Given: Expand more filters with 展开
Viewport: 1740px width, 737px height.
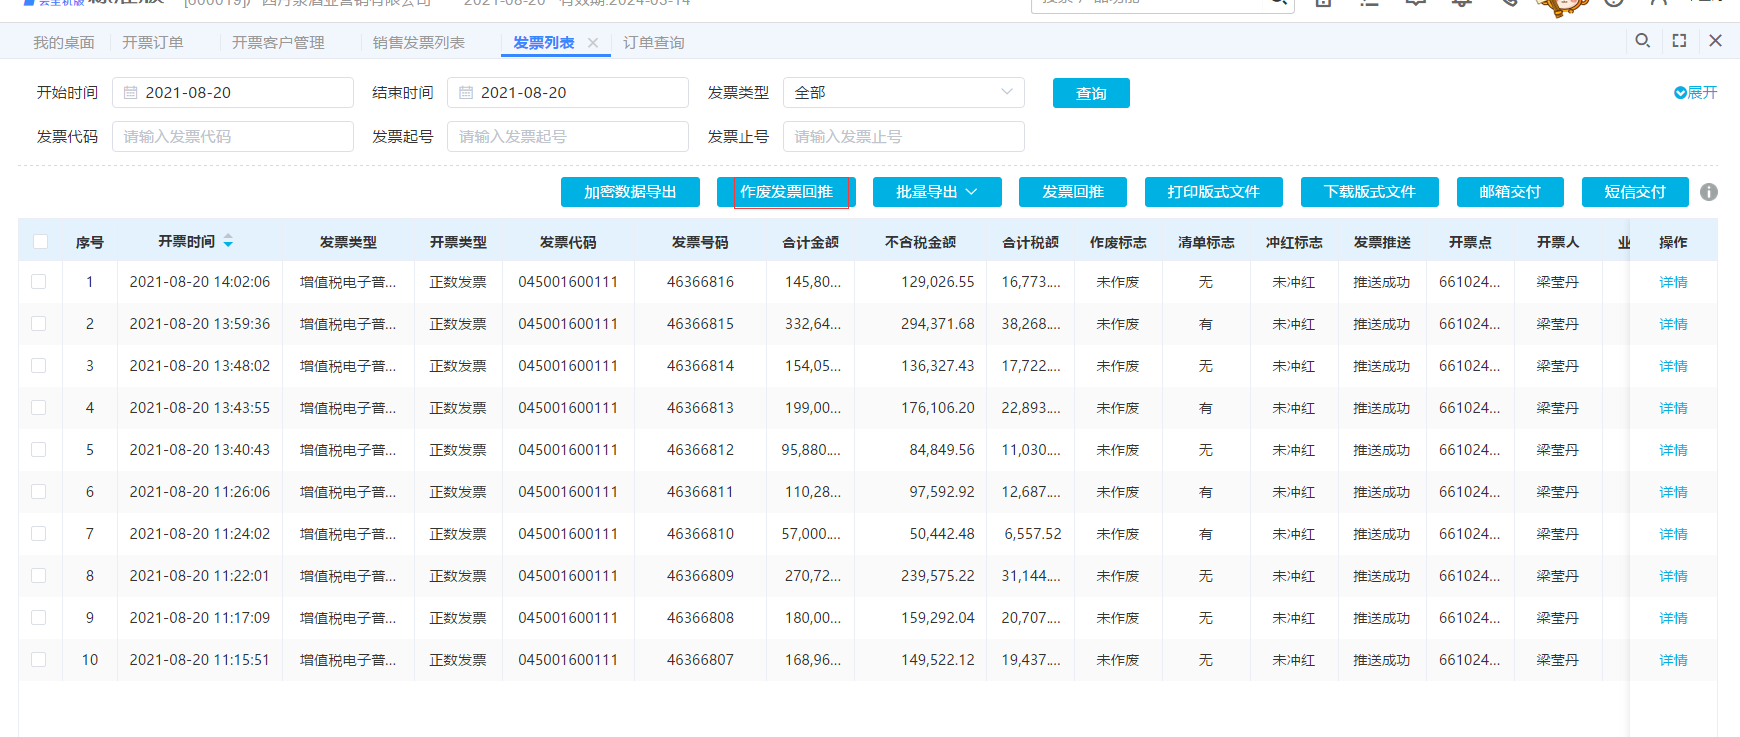Looking at the screenshot, I should click(1696, 93).
